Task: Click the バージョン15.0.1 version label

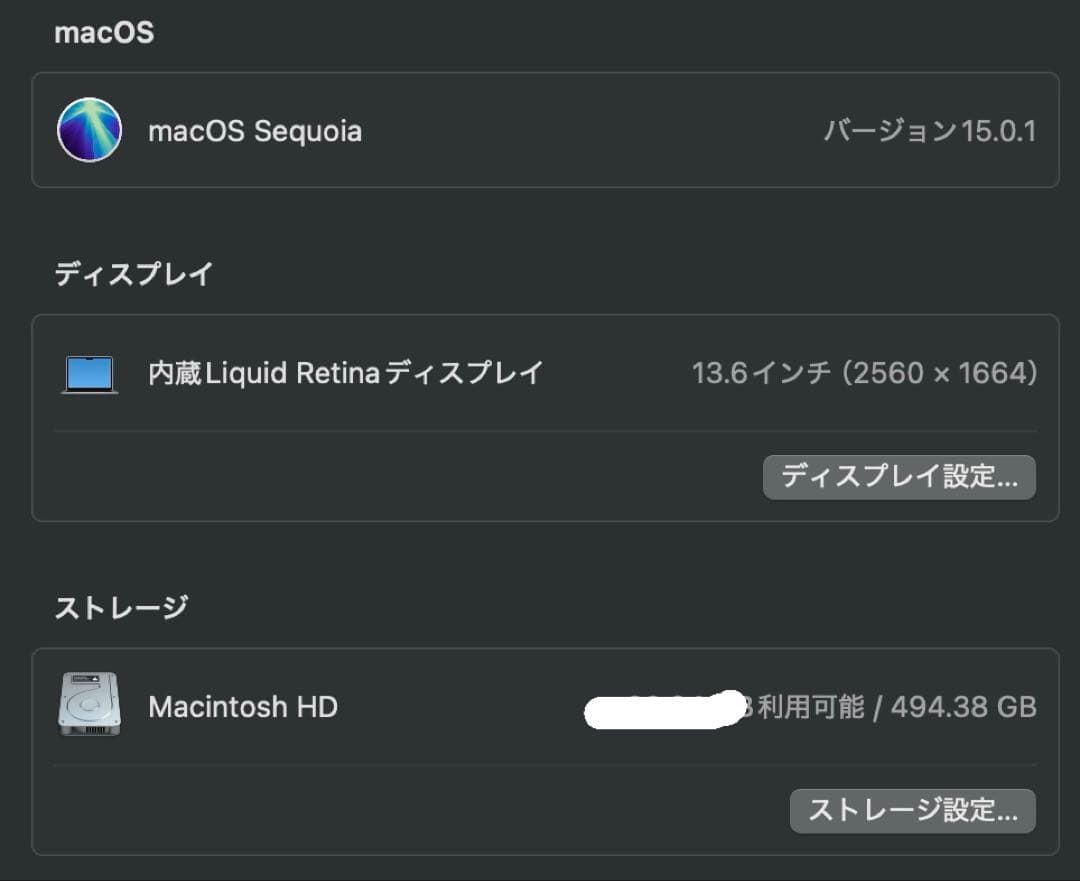Action: pyautogui.click(x=930, y=130)
